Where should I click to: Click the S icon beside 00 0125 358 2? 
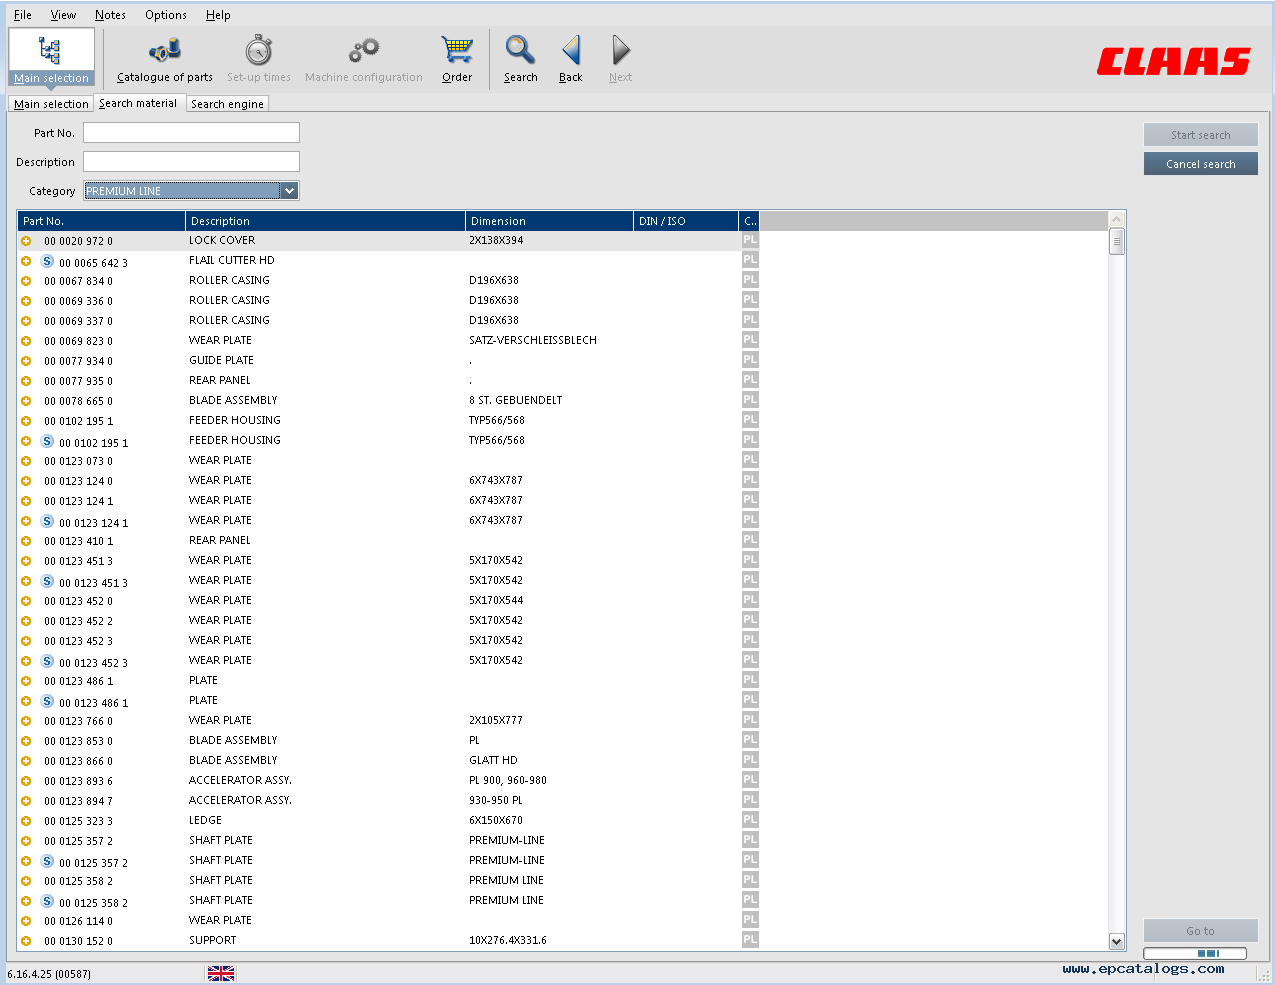pyautogui.click(x=47, y=901)
